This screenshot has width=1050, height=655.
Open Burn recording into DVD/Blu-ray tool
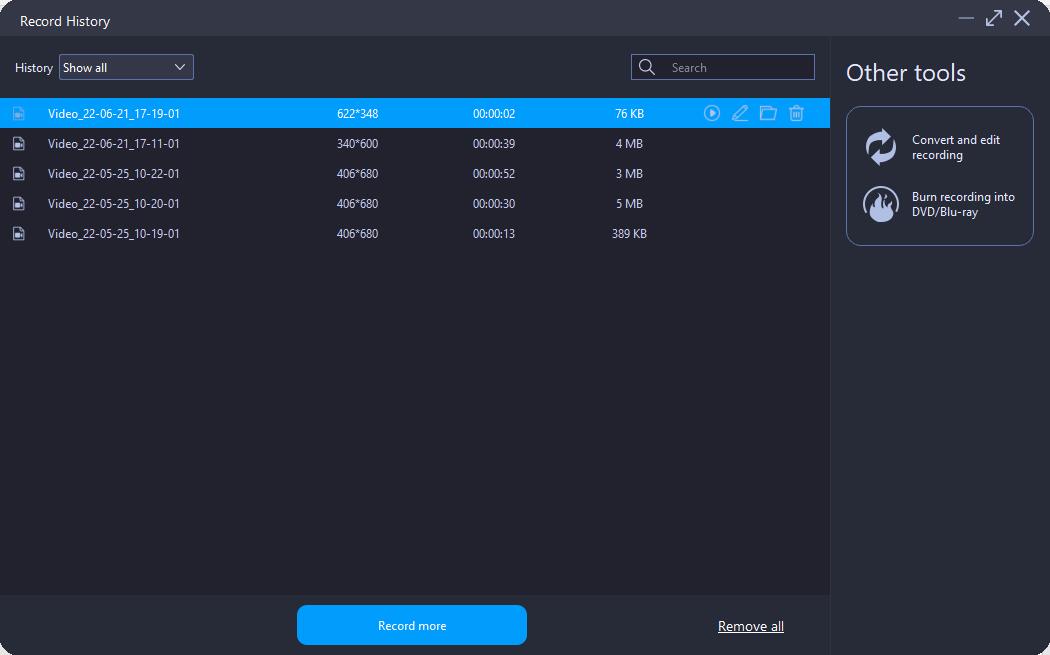963,205
